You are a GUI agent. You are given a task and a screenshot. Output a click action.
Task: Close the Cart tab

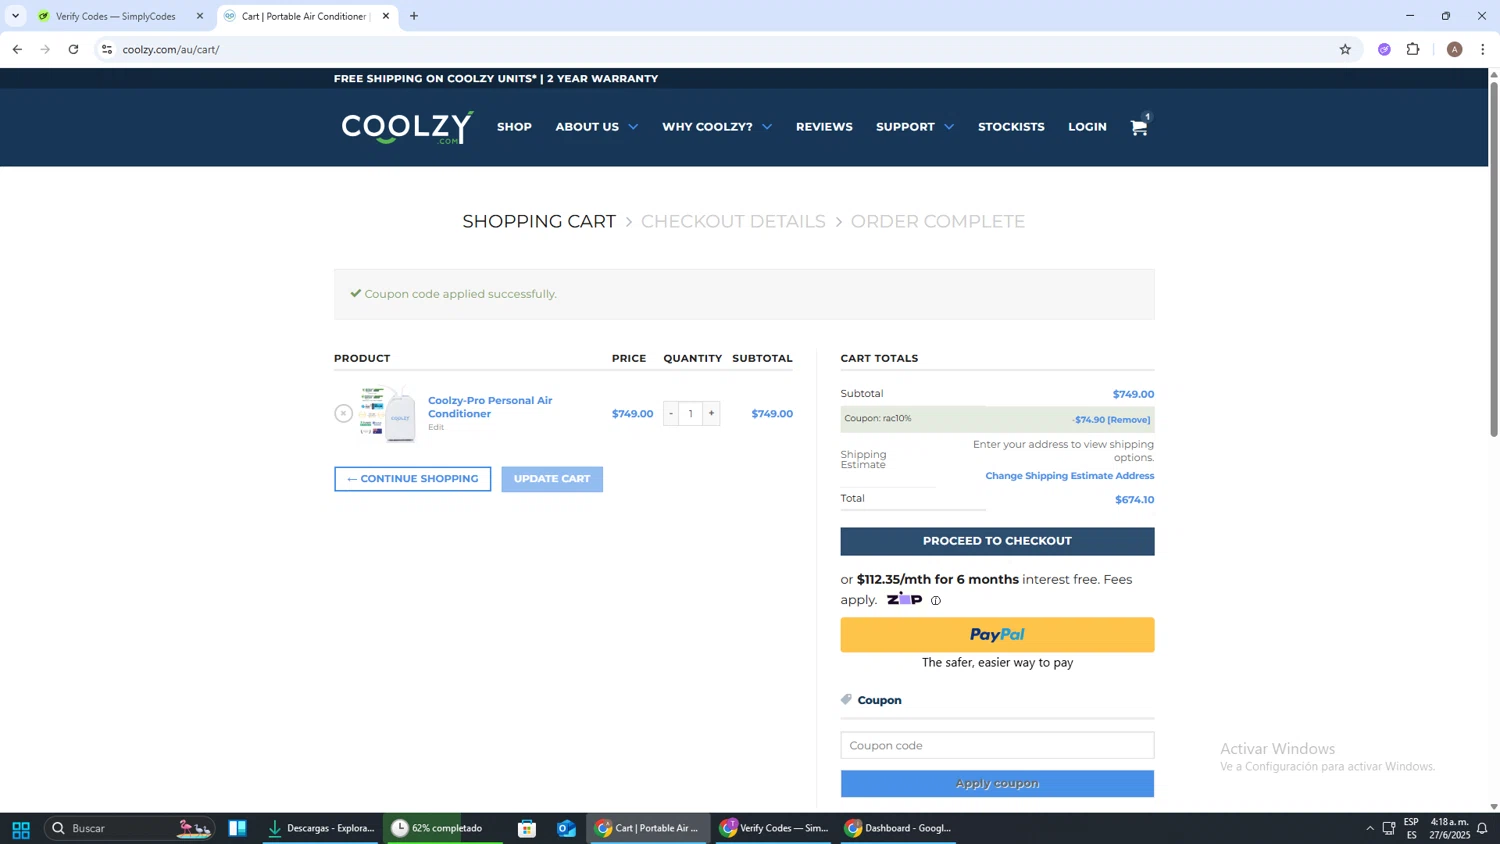click(386, 16)
